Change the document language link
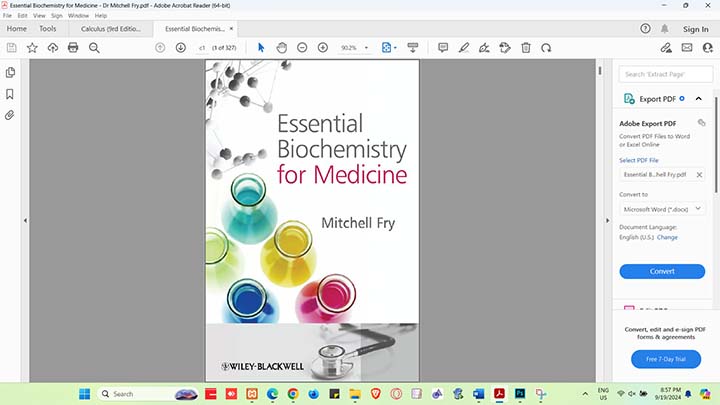This screenshot has height=405, width=720. pyautogui.click(x=667, y=238)
